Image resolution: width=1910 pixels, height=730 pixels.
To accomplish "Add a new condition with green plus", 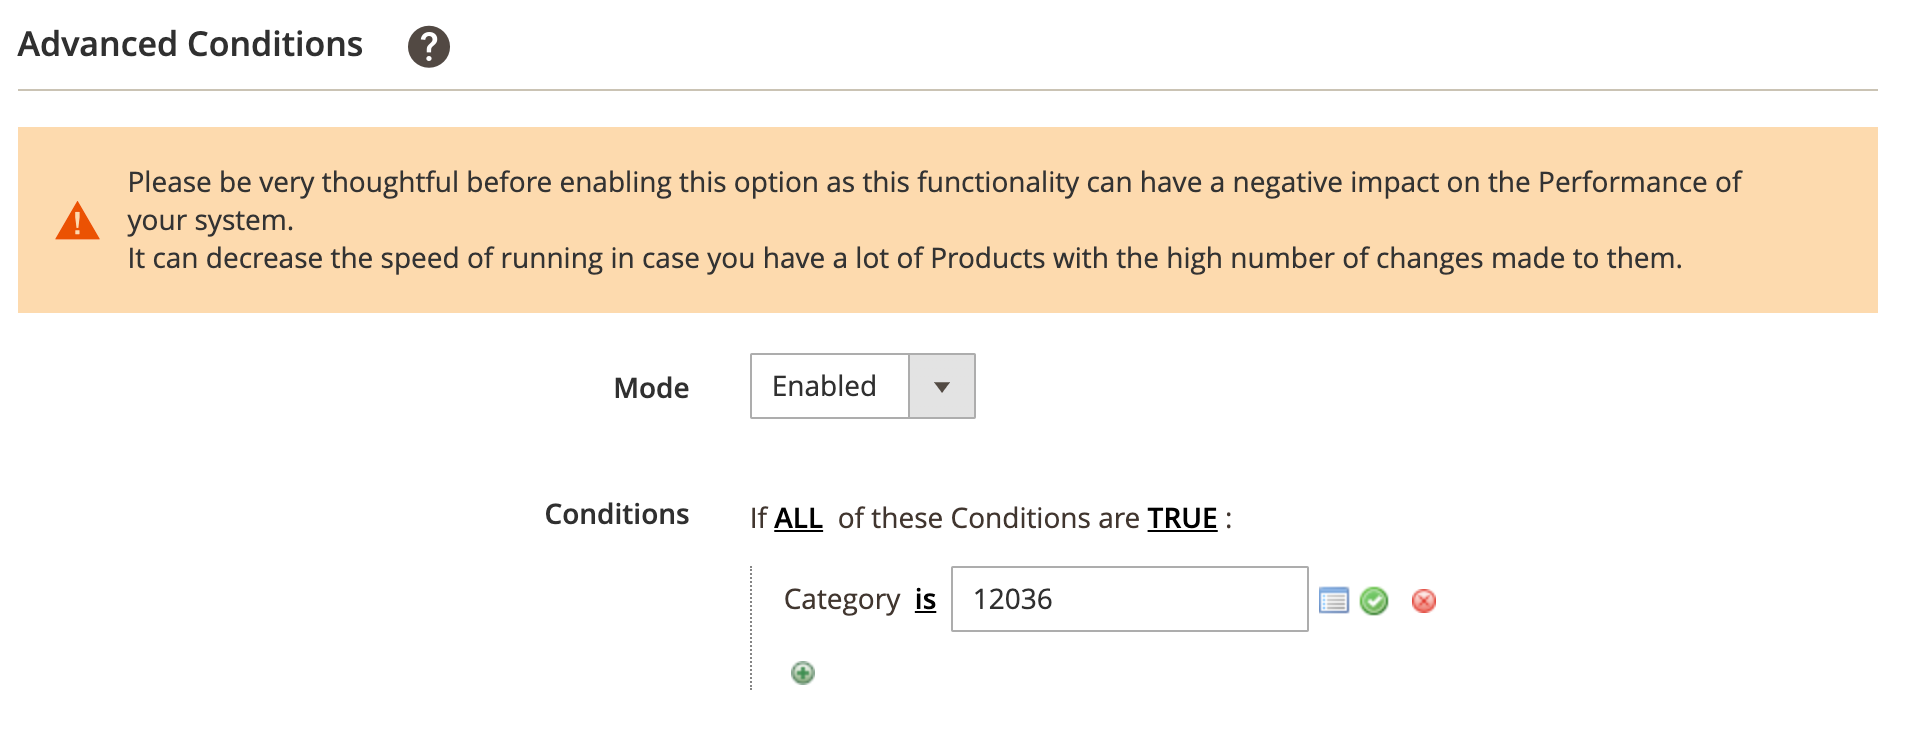I will [802, 673].
